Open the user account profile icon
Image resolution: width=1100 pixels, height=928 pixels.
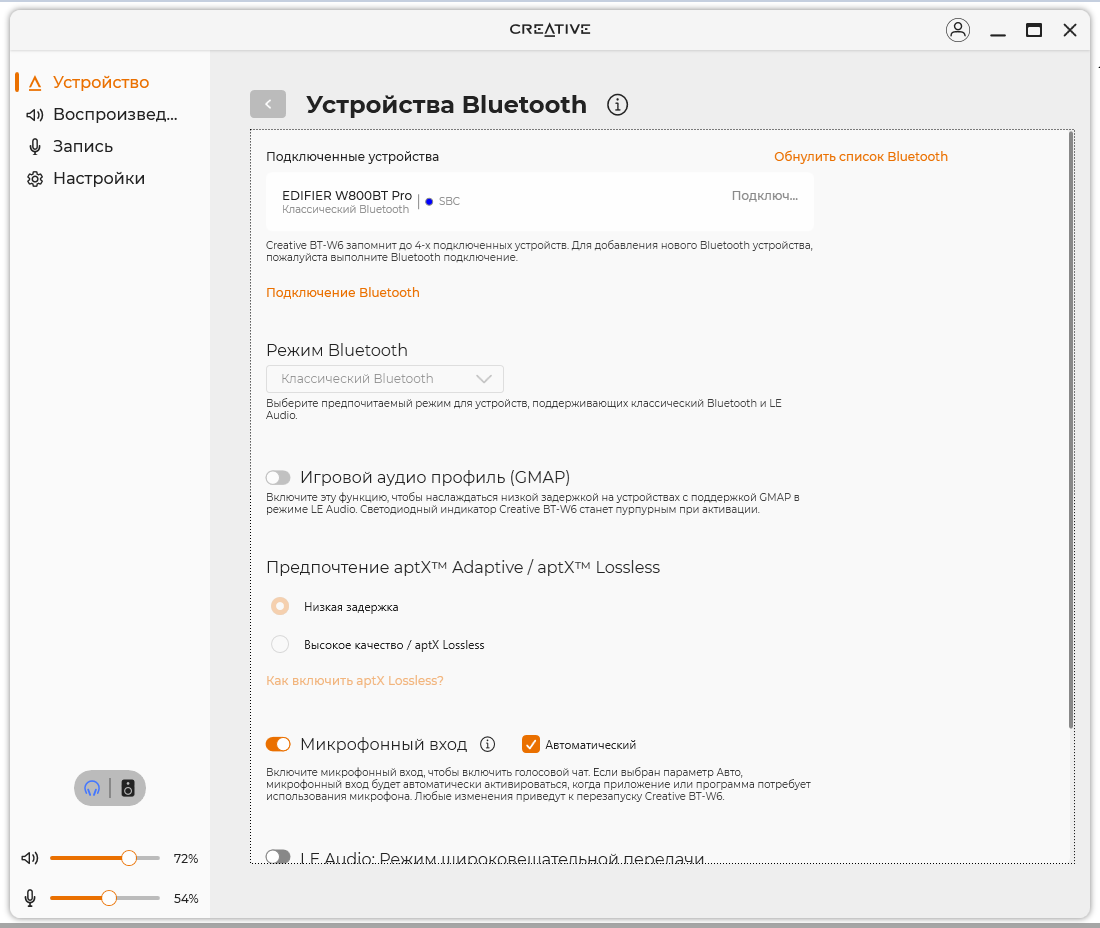(958, 30)
